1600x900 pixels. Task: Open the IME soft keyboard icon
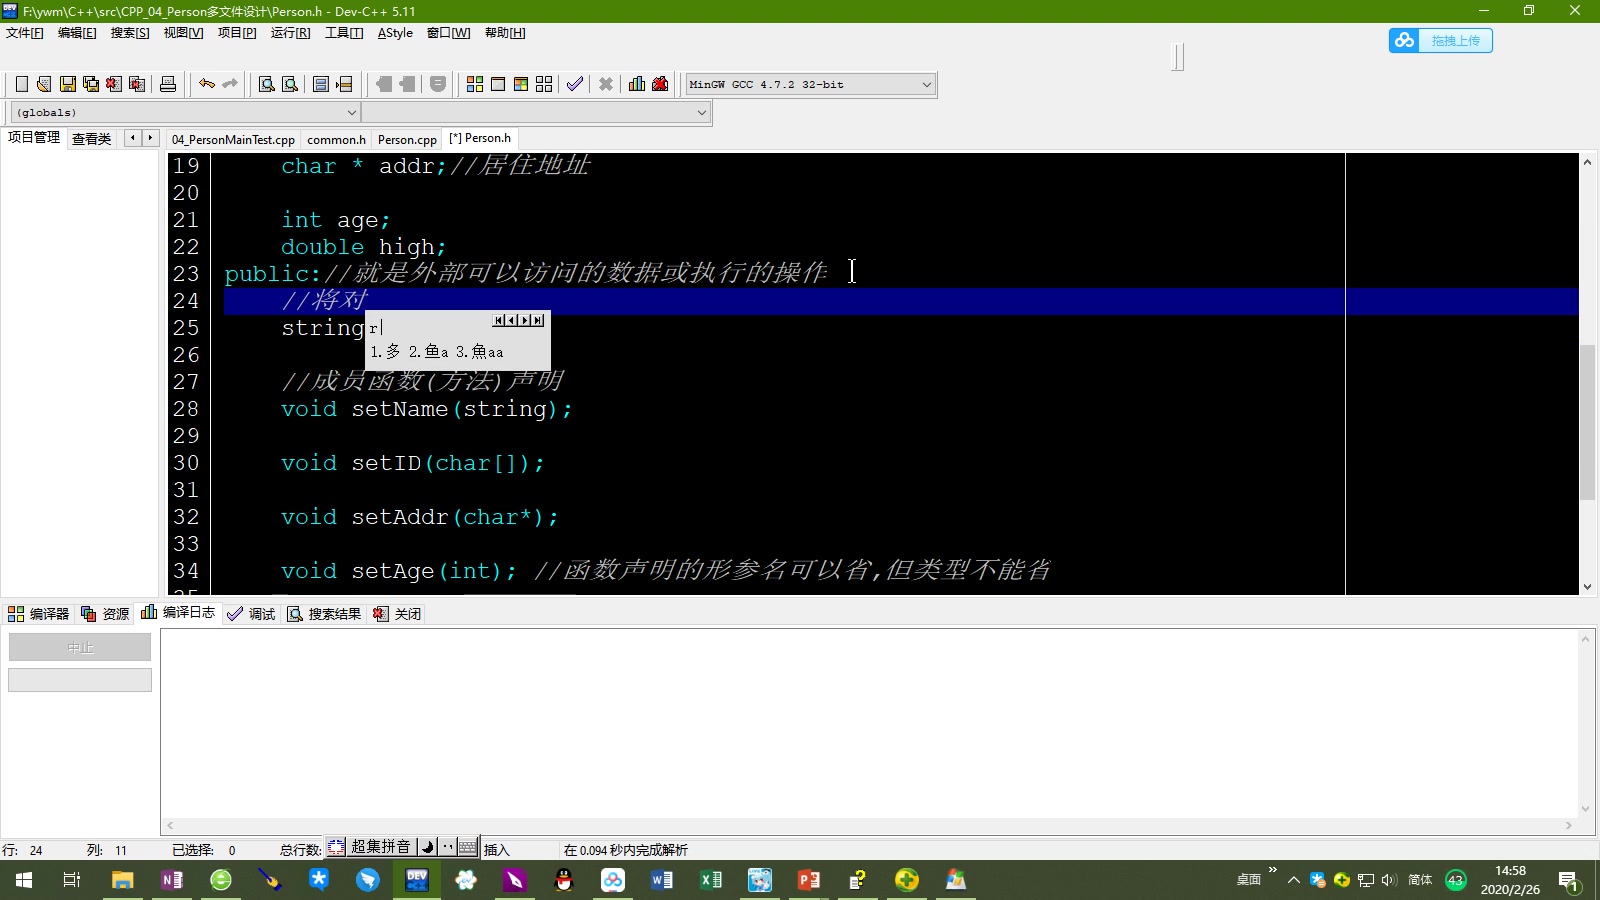click(x=467, y=847)
